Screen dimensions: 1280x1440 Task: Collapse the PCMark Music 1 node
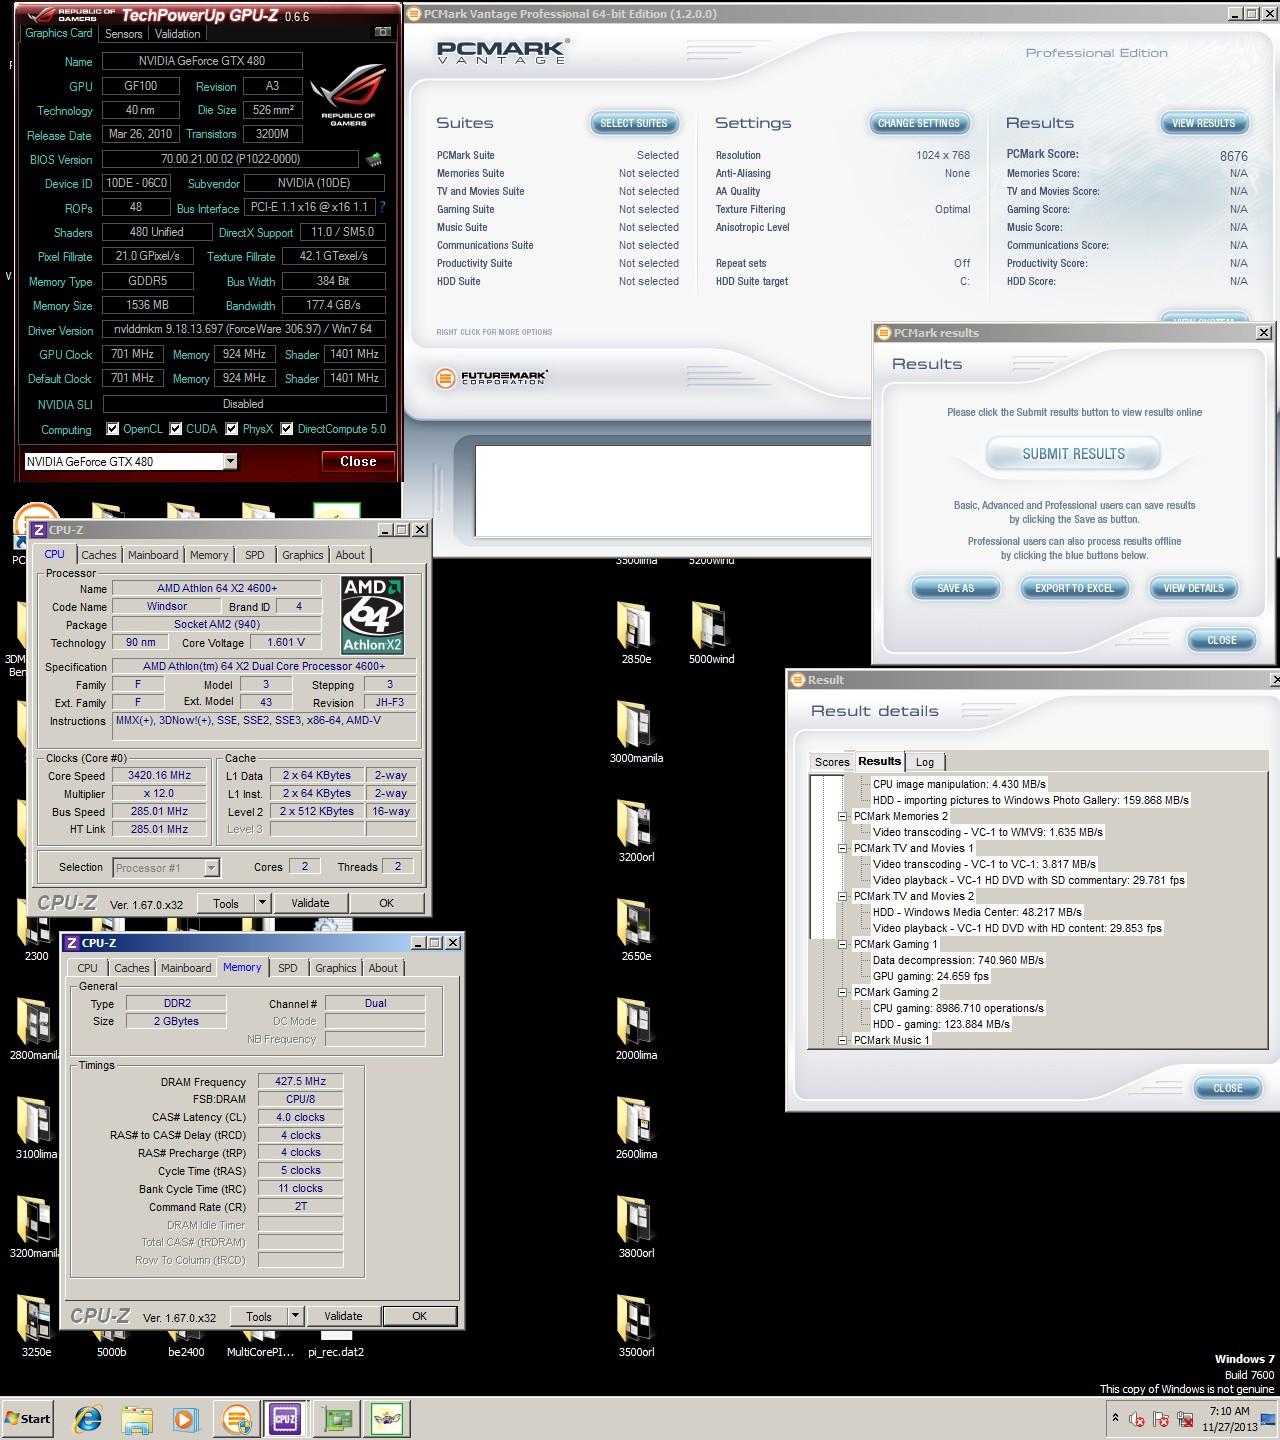843,1040
